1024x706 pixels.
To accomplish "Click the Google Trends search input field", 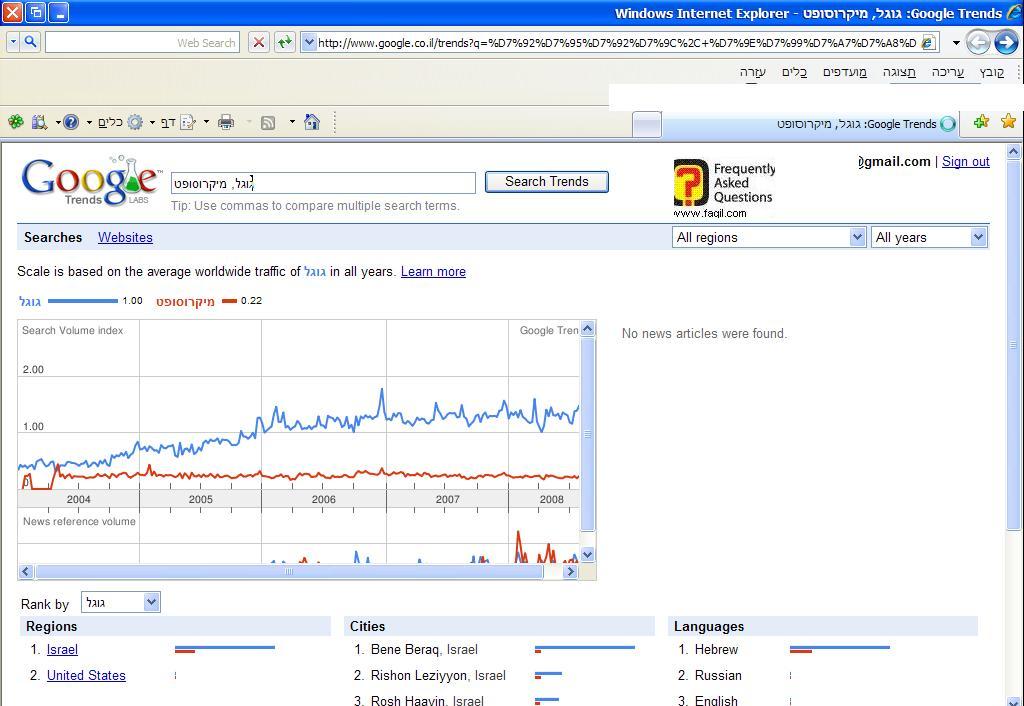I will click(323, 183).
